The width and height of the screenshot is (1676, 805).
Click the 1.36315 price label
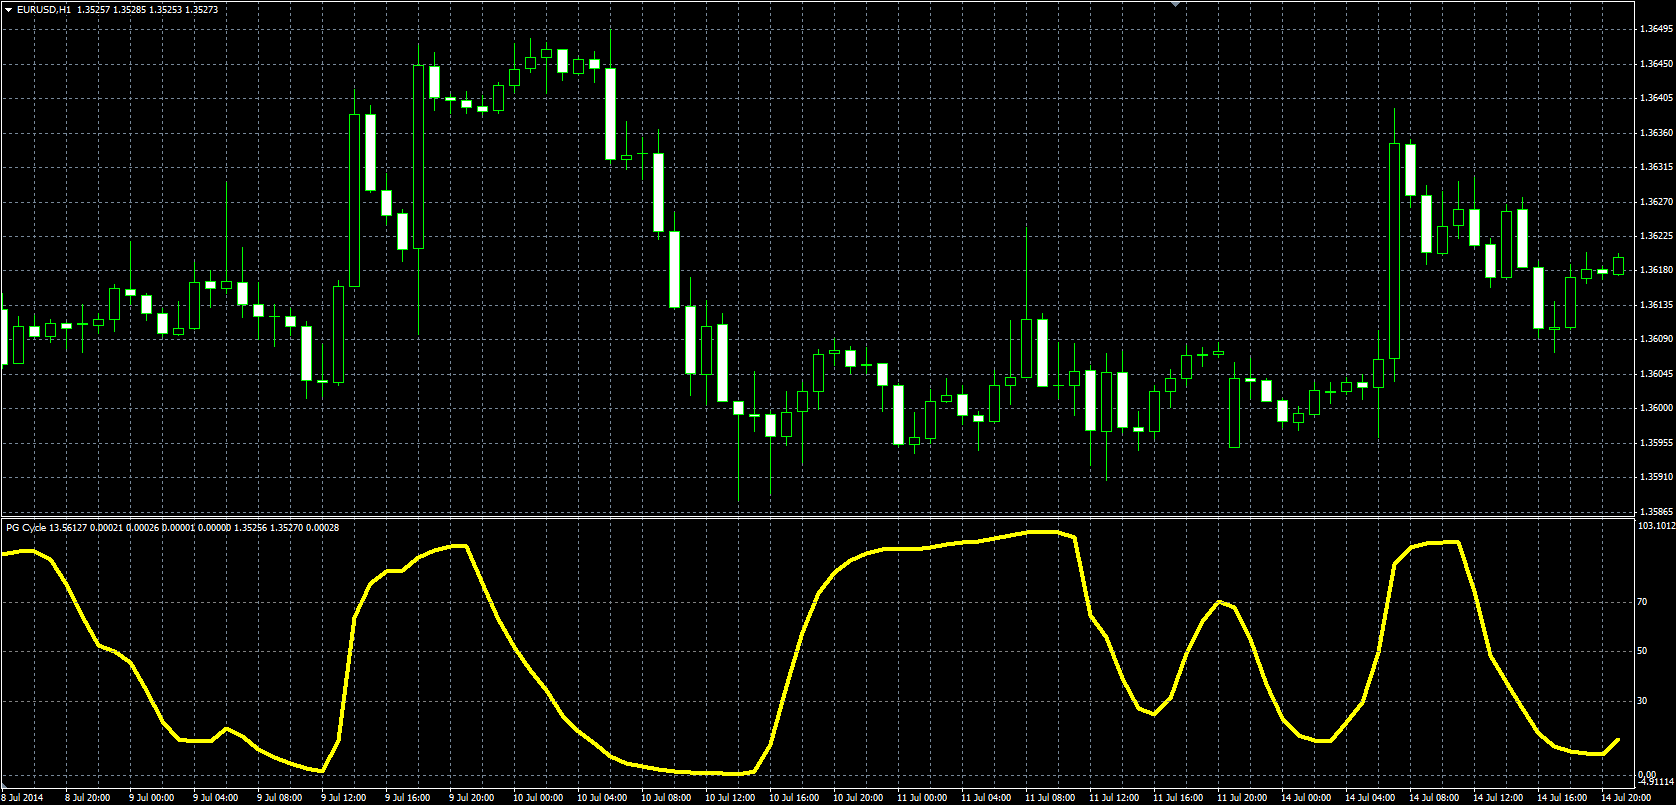1656,167
